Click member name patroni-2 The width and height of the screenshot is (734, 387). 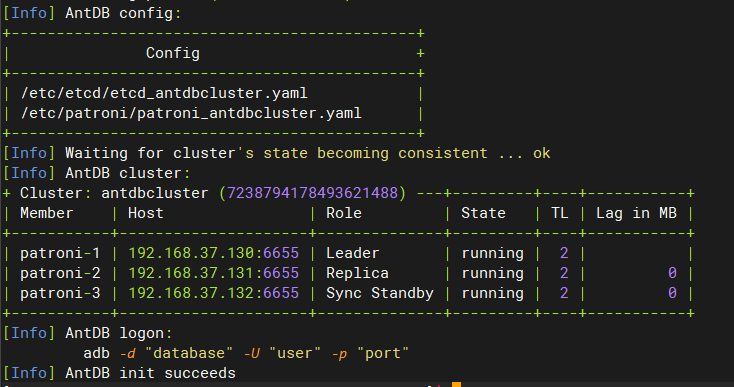tap(60, 273)
